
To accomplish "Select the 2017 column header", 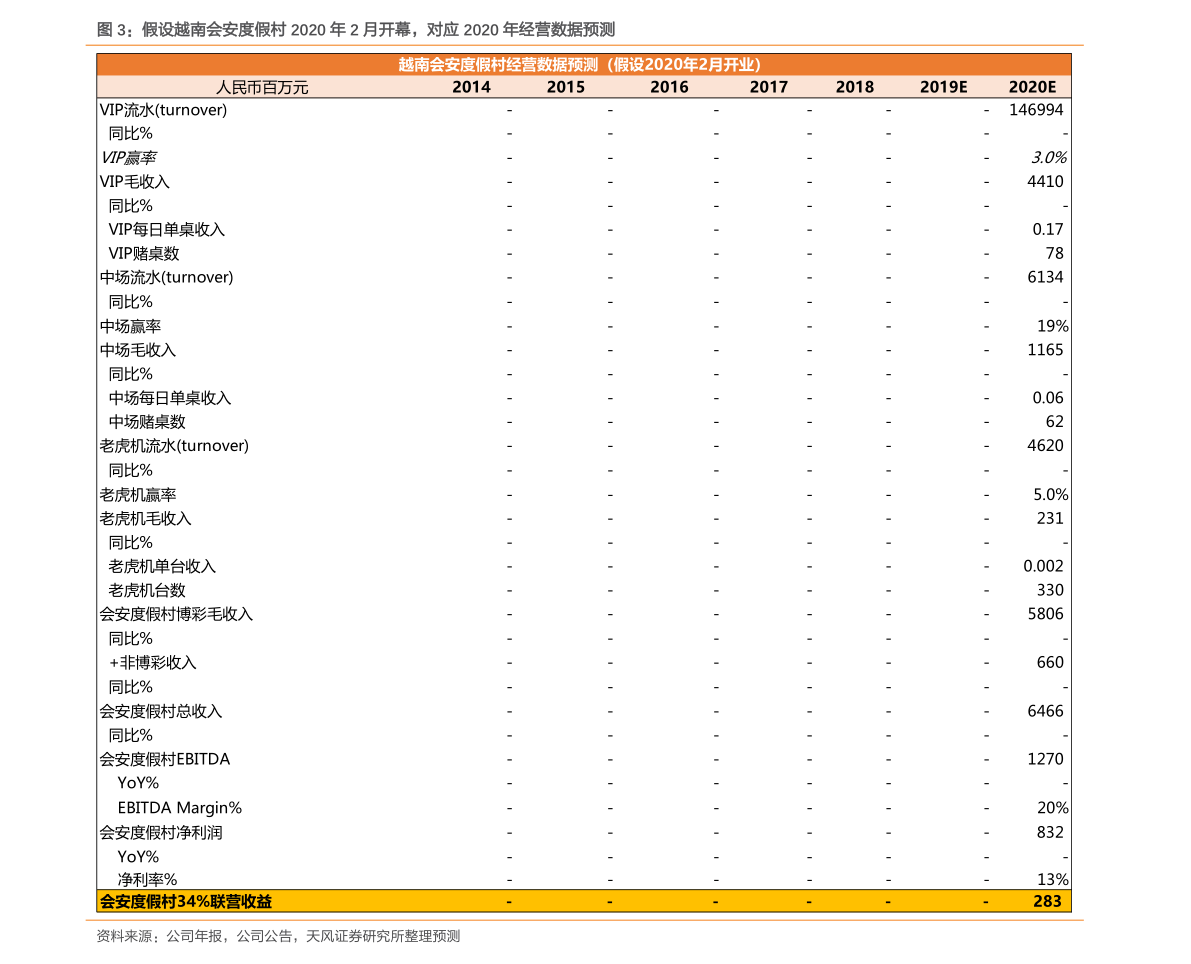I will 768,87.
